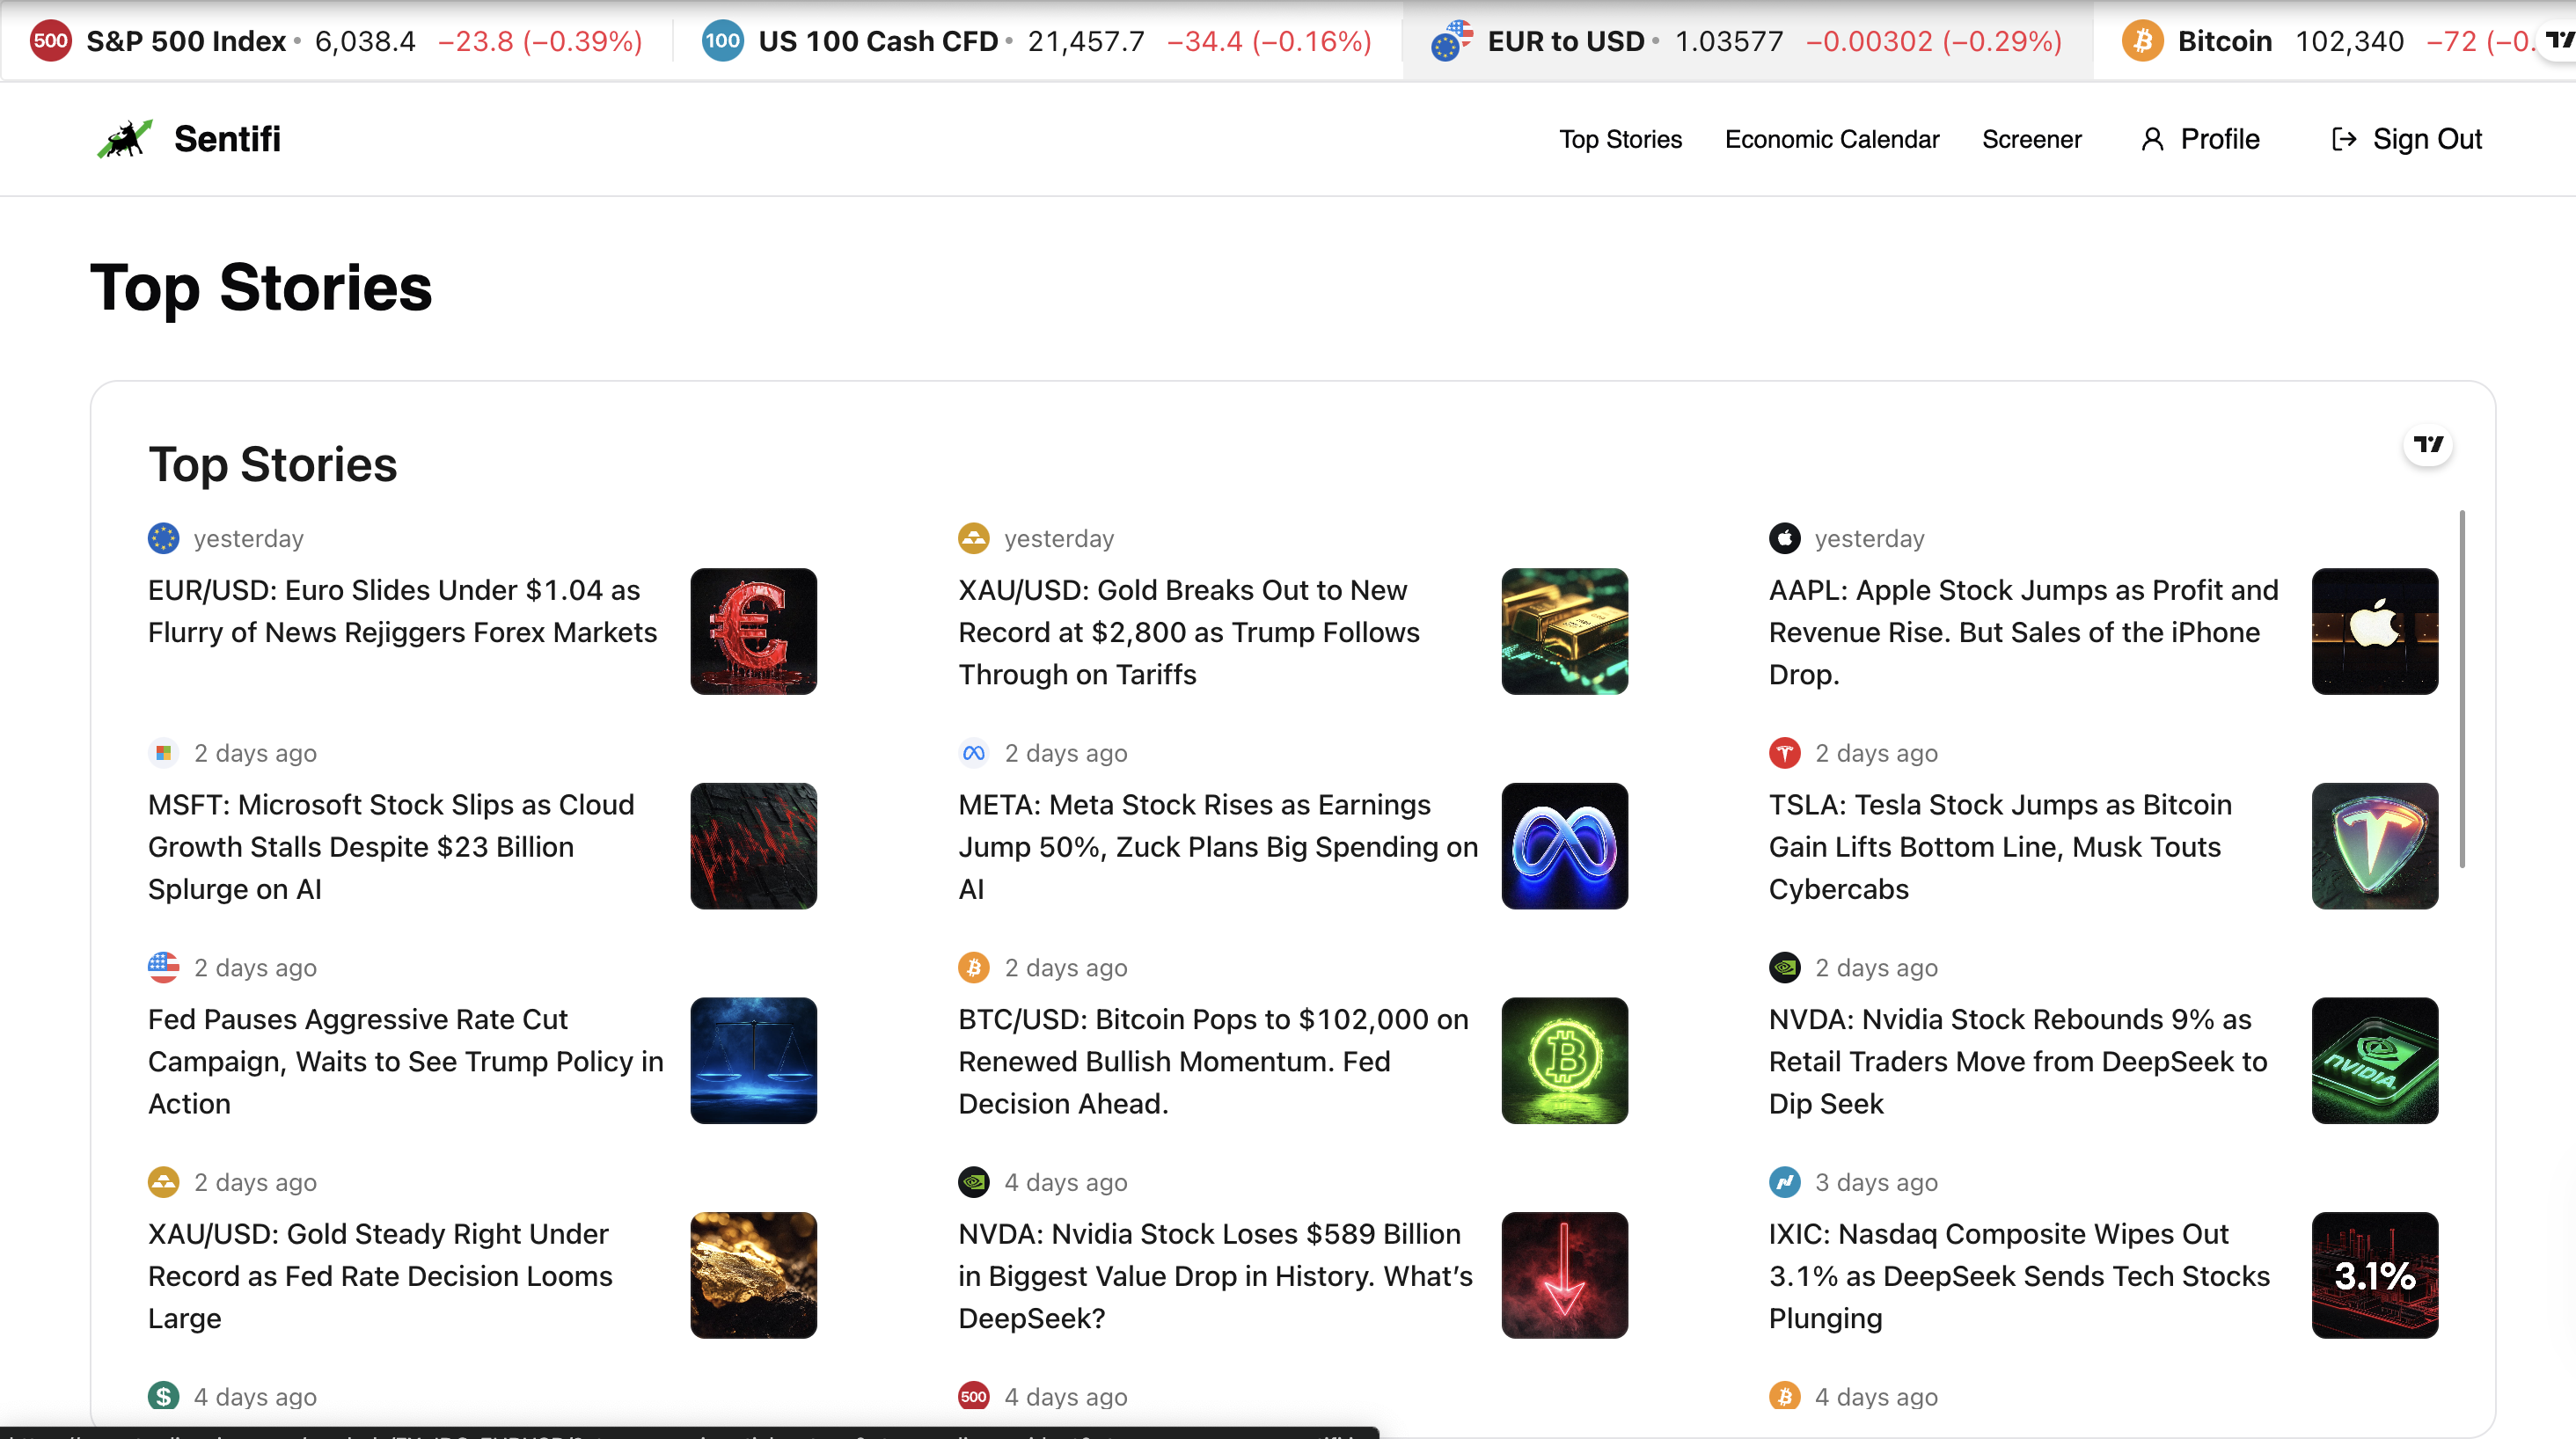This screenshot has width=2576, height=1439.
Task: Click the 3.1% Nasdaq Composite thumbnail
Action: tap(2374, 1275)
